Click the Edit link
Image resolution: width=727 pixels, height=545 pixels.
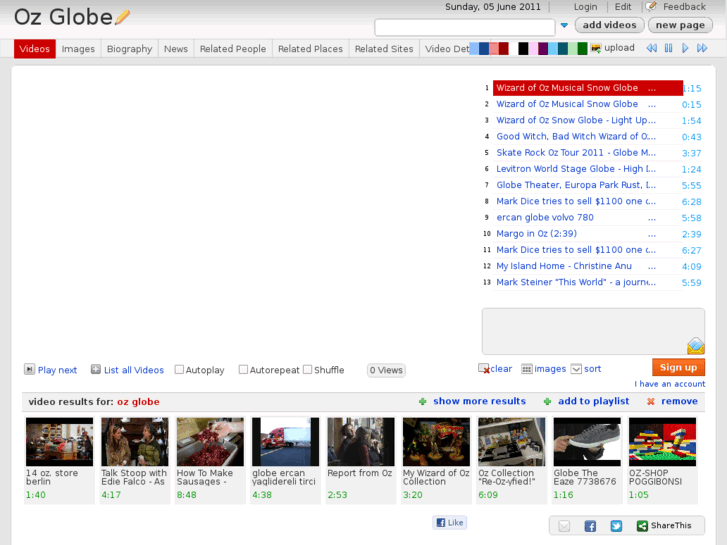[623, 7]
